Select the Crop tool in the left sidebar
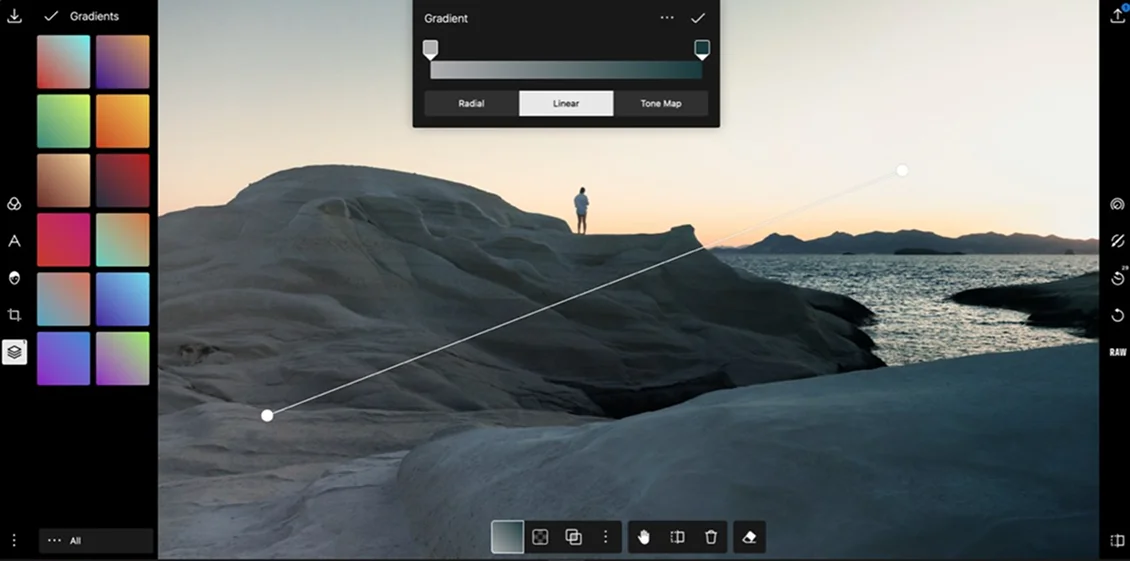 click(14, 315)
